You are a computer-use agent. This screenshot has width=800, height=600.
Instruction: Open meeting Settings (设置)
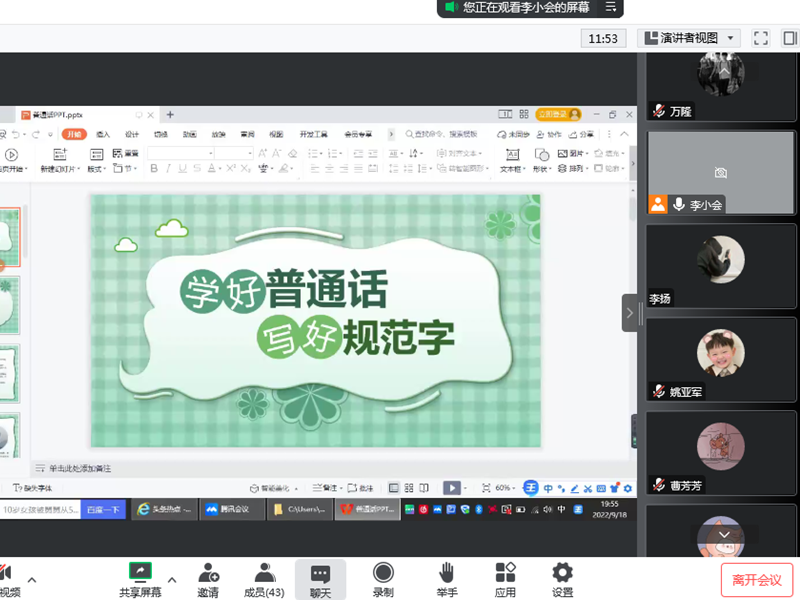coord(562,579)
